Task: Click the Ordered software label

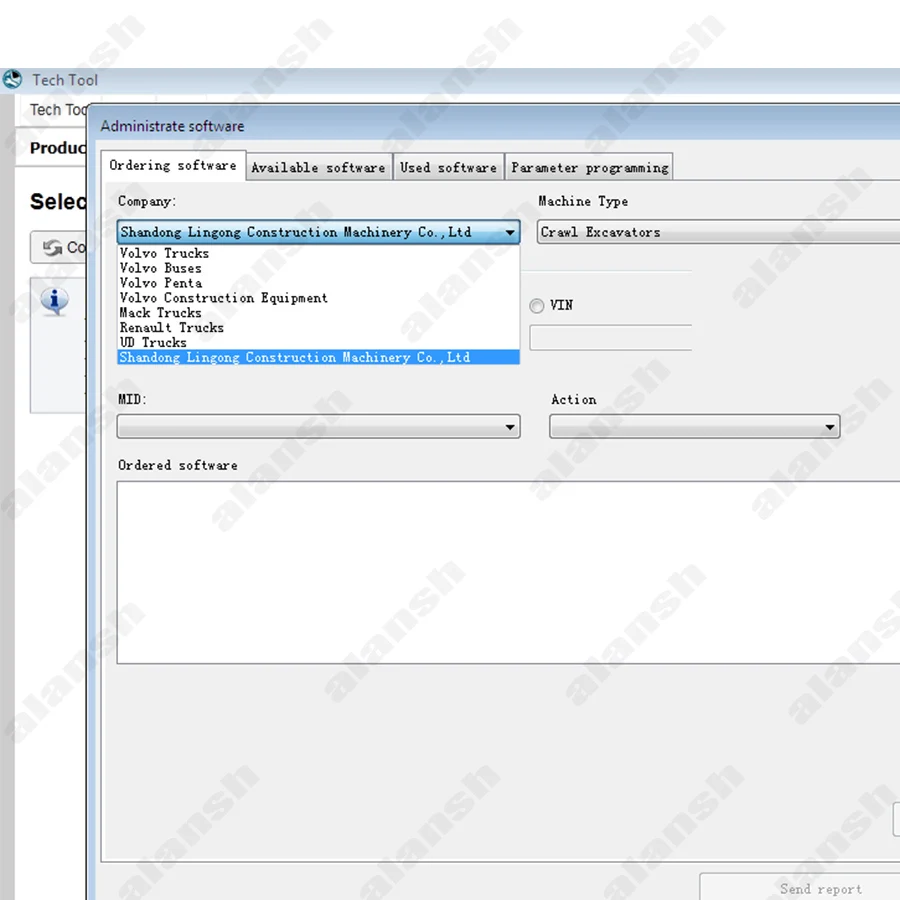Action: [x=177, y=465]
